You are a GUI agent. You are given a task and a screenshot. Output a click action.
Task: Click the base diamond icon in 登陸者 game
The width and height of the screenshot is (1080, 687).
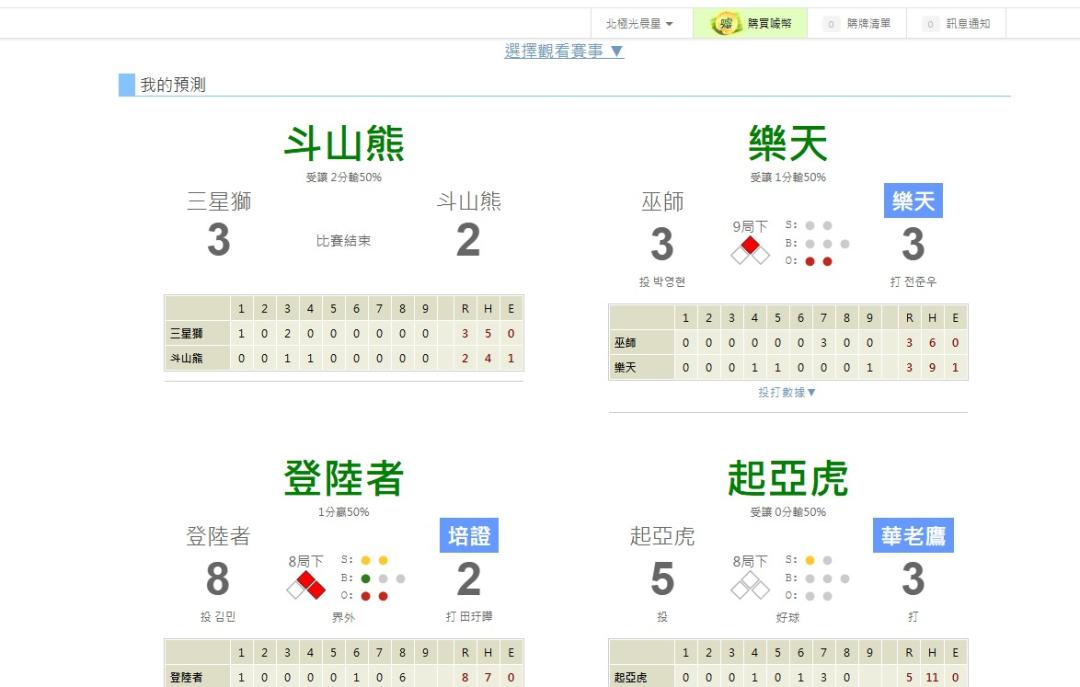tap(306, 586)
